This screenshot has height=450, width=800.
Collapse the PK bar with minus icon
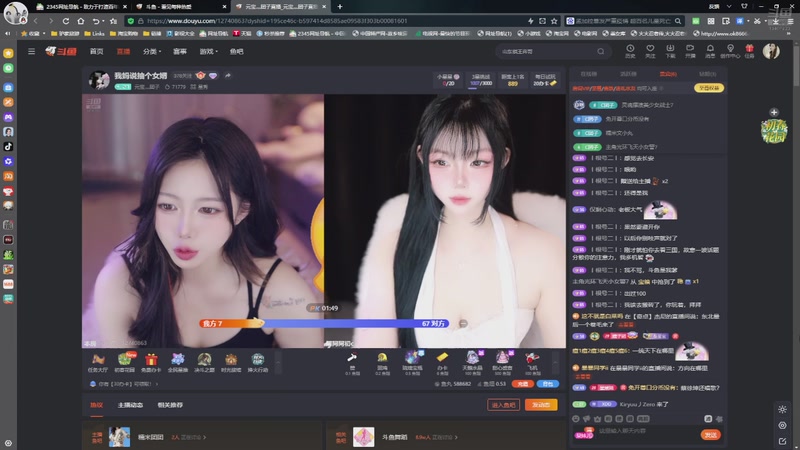[x=463, y=323]
